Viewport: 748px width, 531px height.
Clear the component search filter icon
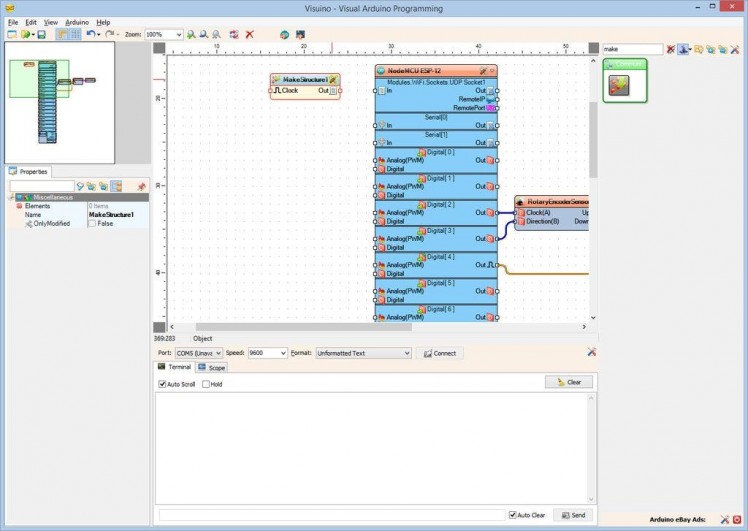(670, 49)
